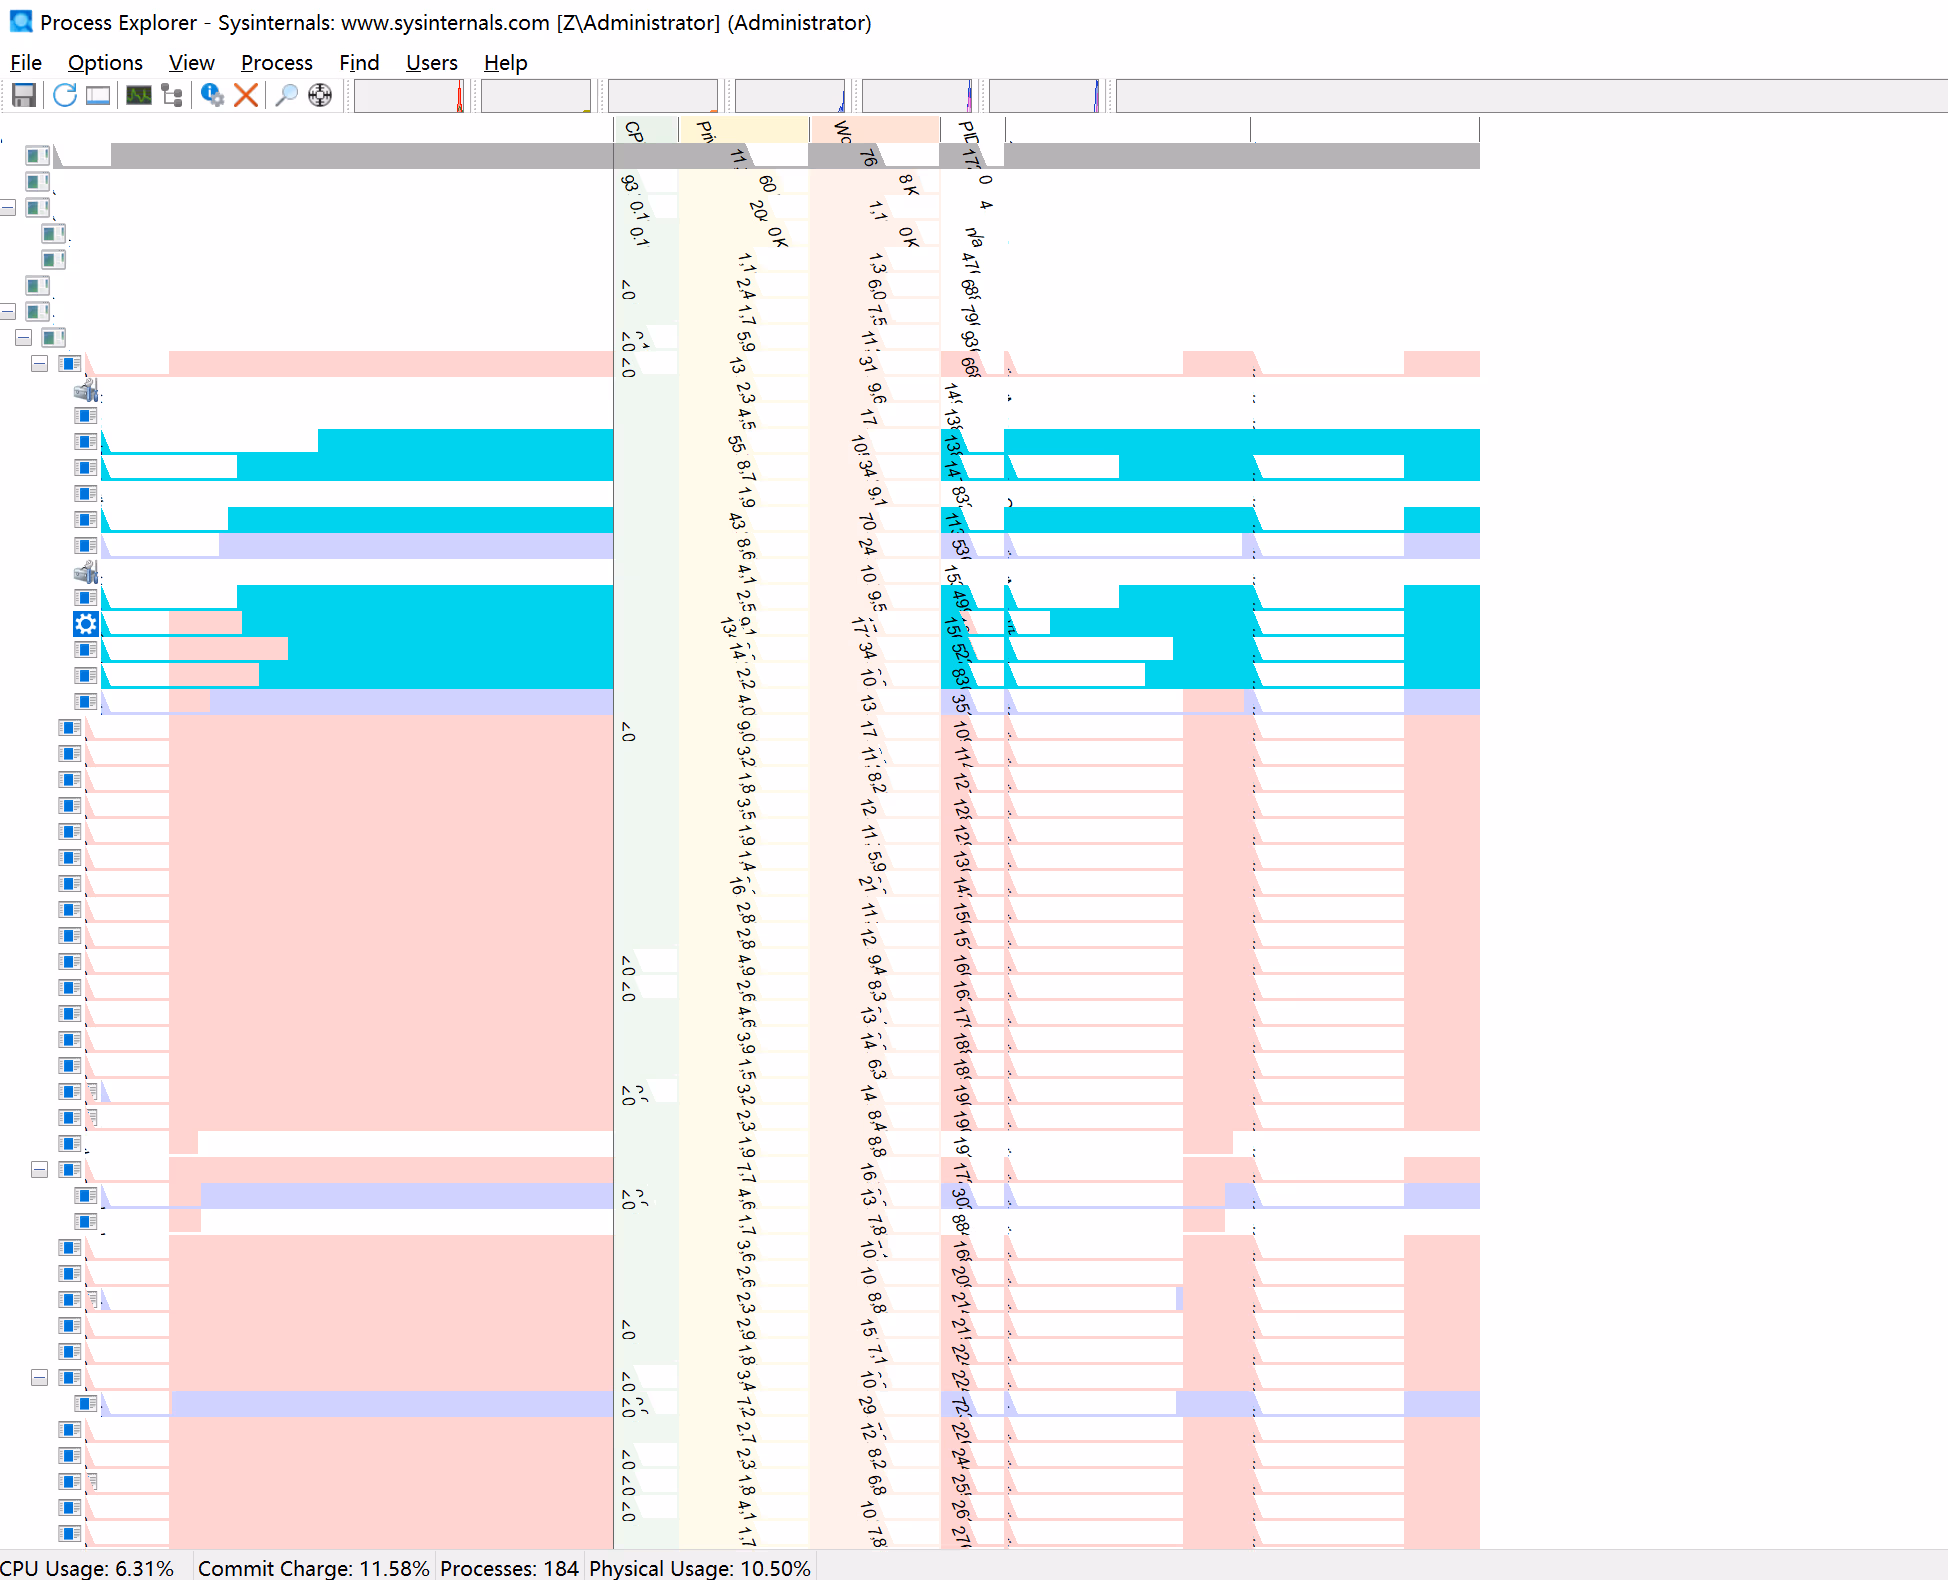Collapse the bottommost tree minus box

coord(39,1378)
